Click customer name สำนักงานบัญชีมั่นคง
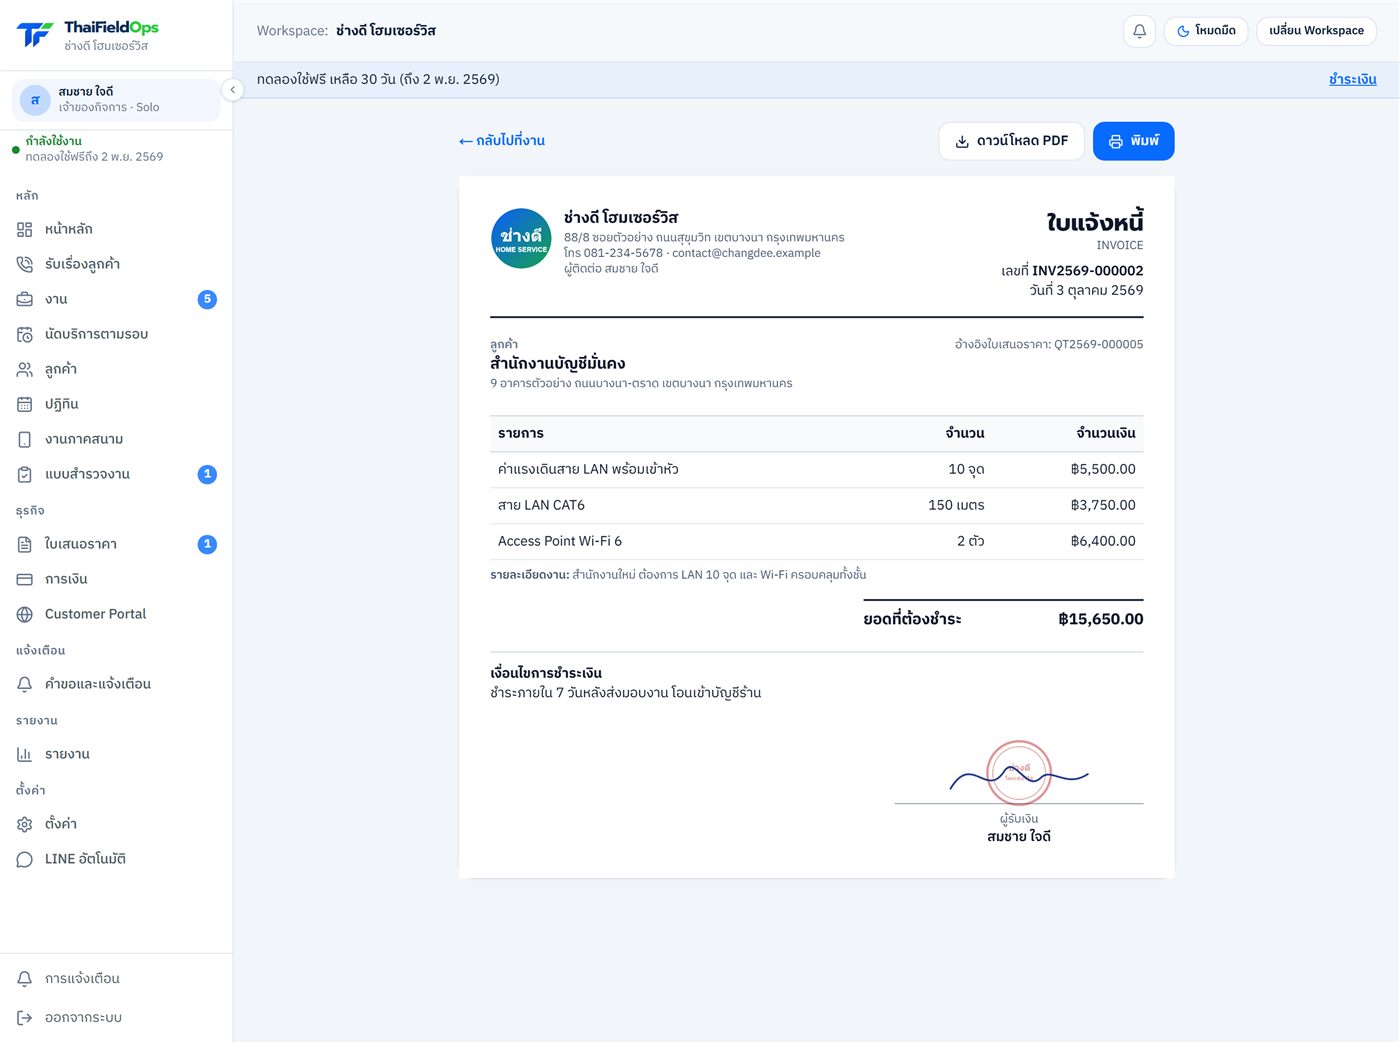 (558, 363)
